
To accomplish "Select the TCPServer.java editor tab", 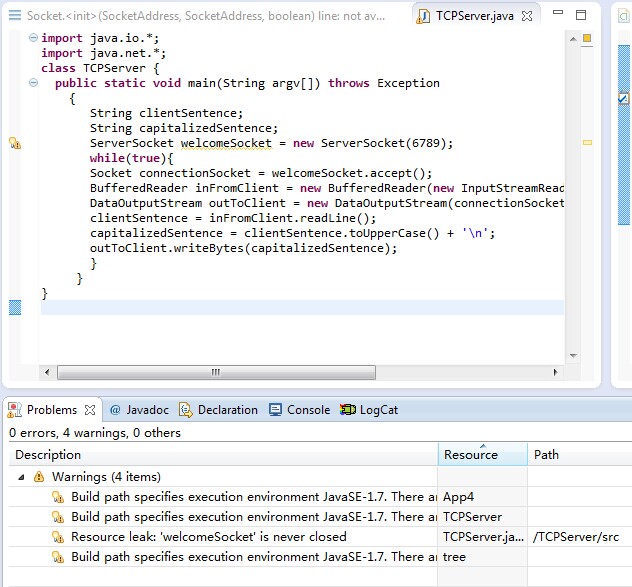I will point(474,16).
